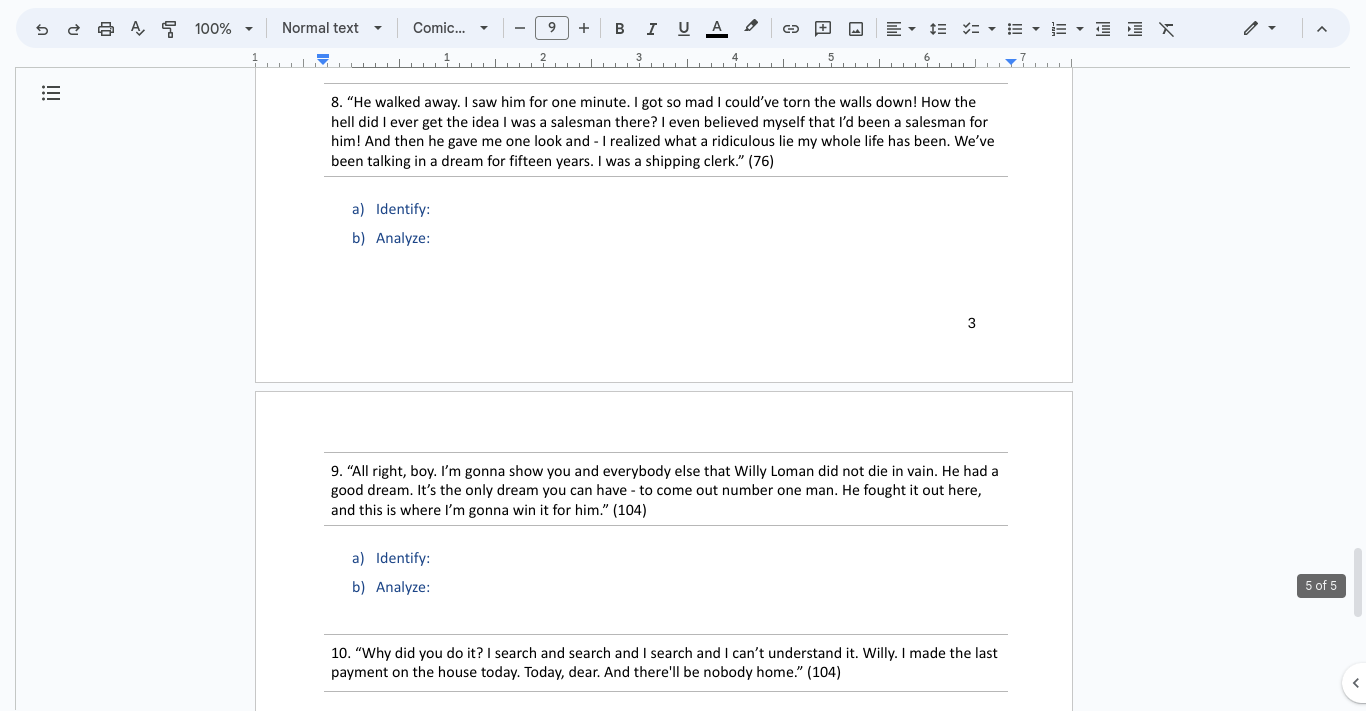Insert an image

point(856,29)
